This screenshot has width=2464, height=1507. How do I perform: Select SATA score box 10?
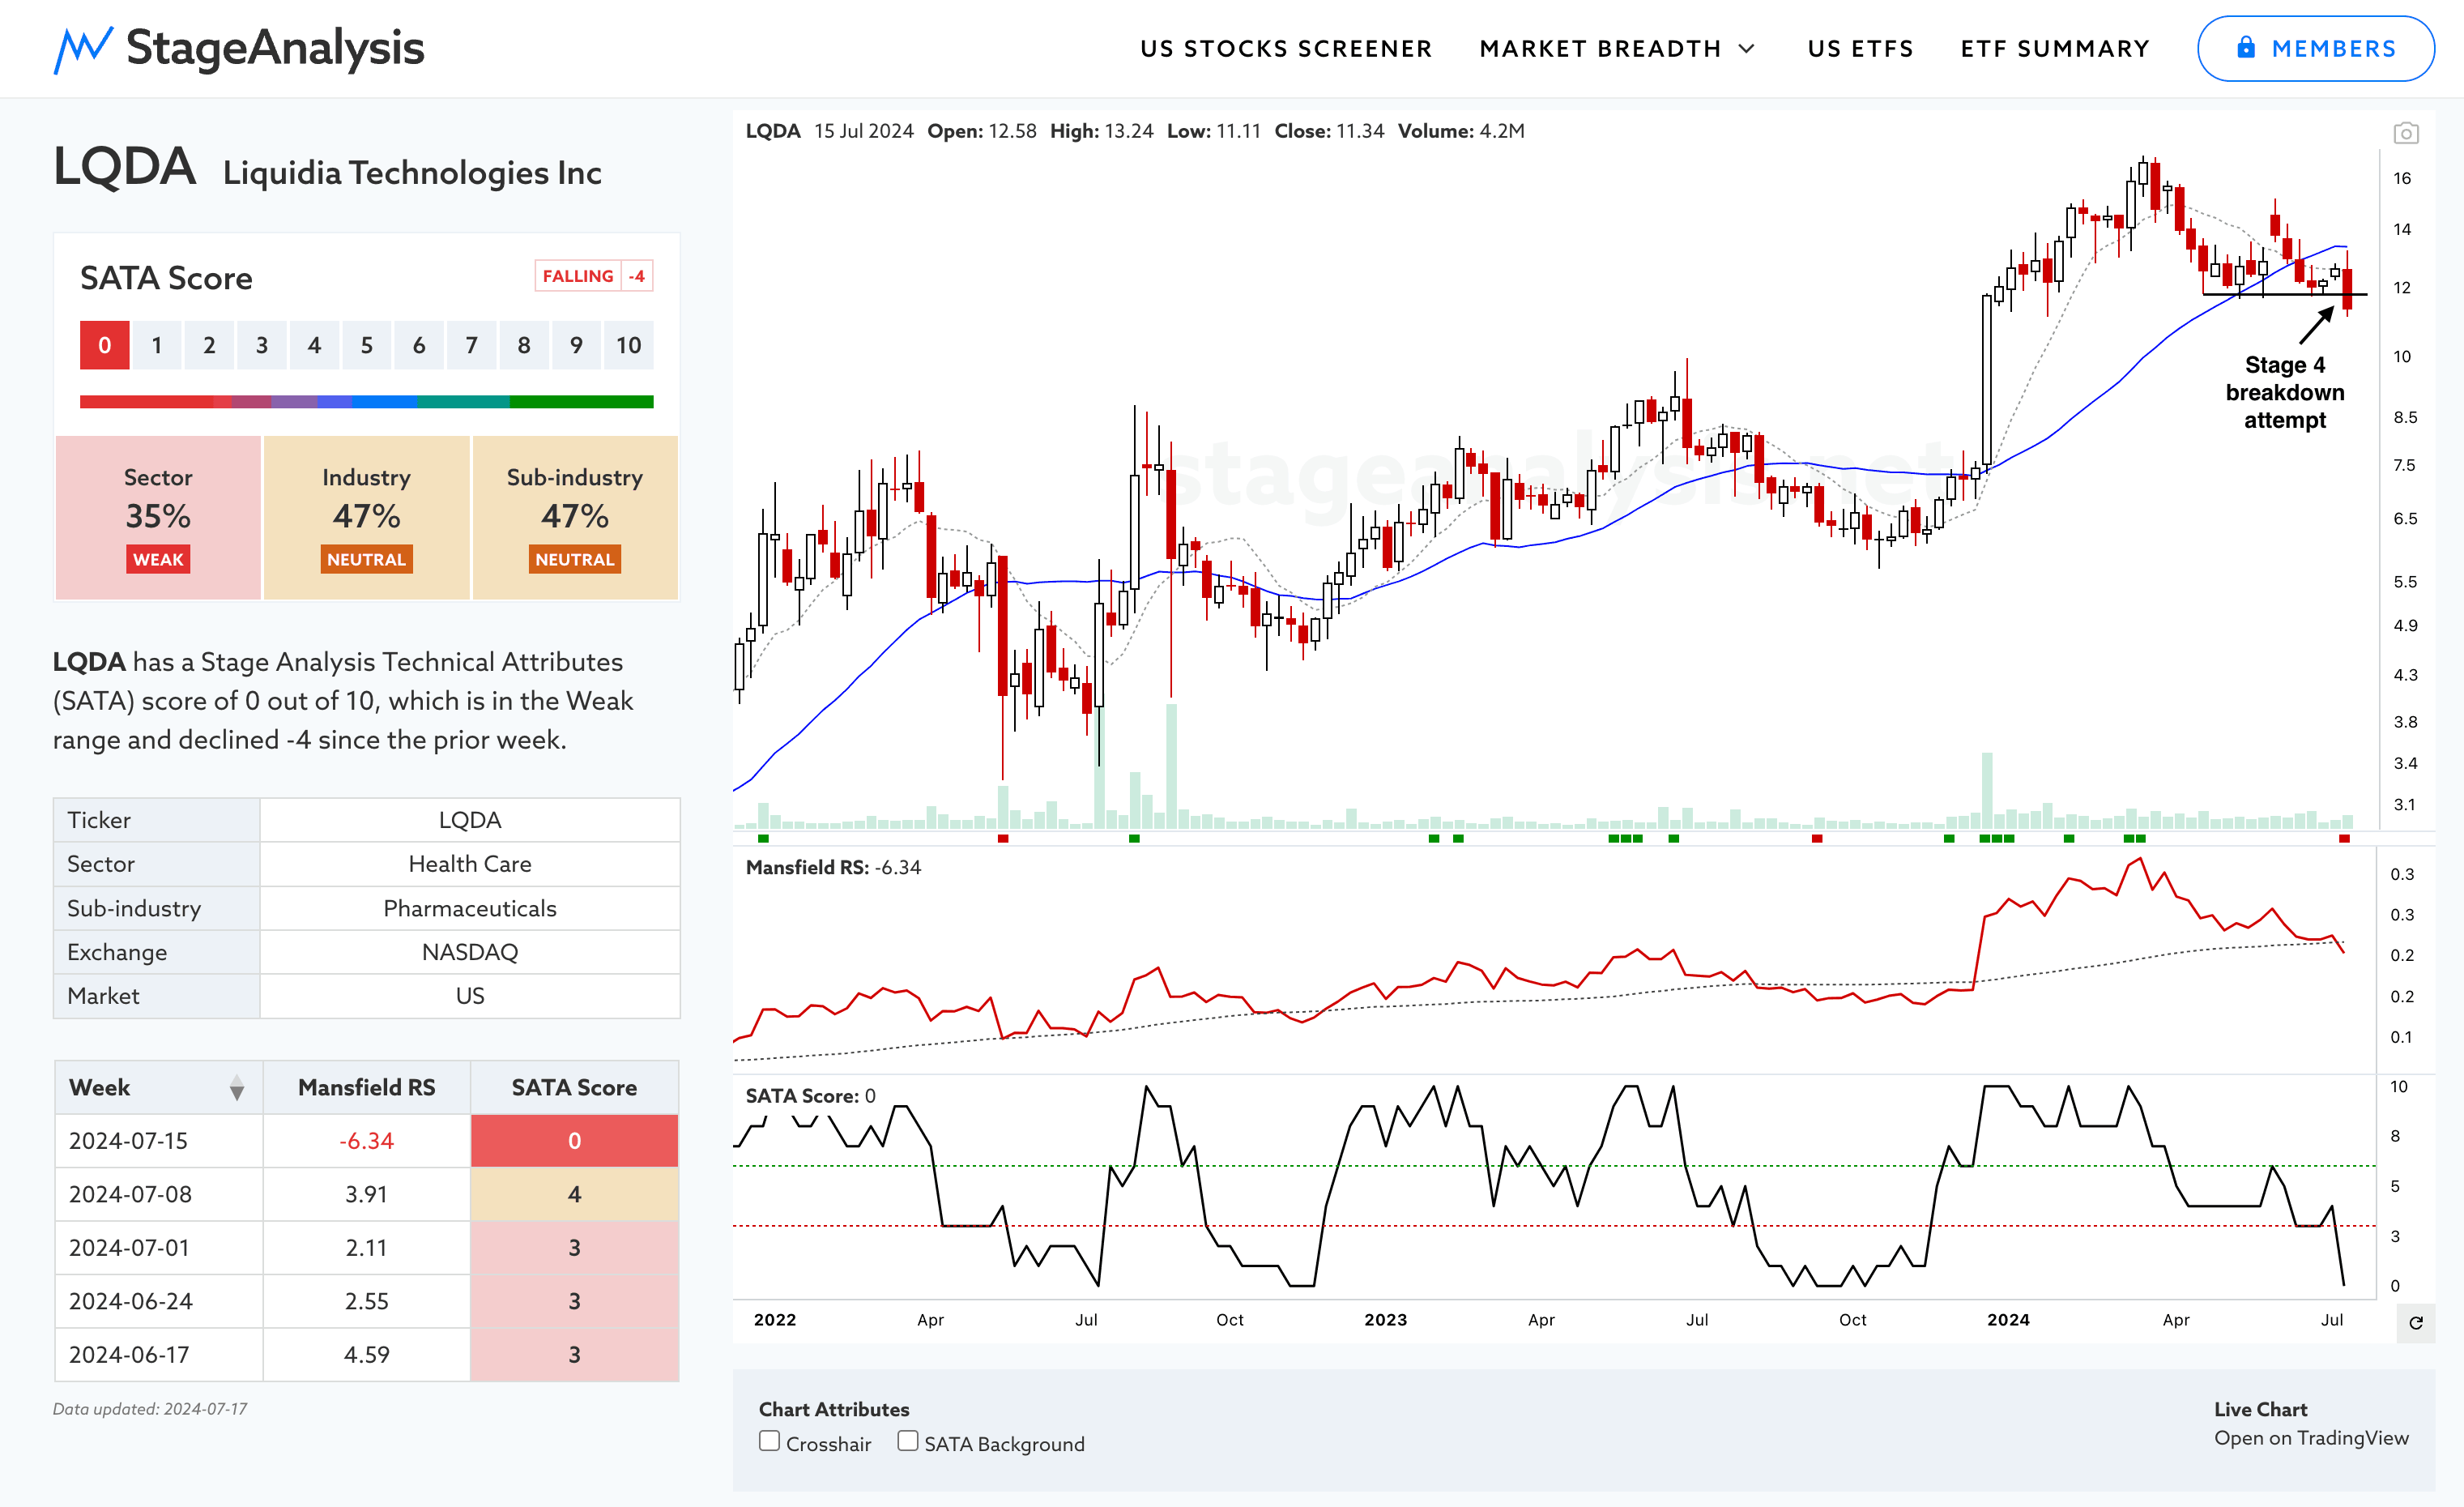click(628, 345)
